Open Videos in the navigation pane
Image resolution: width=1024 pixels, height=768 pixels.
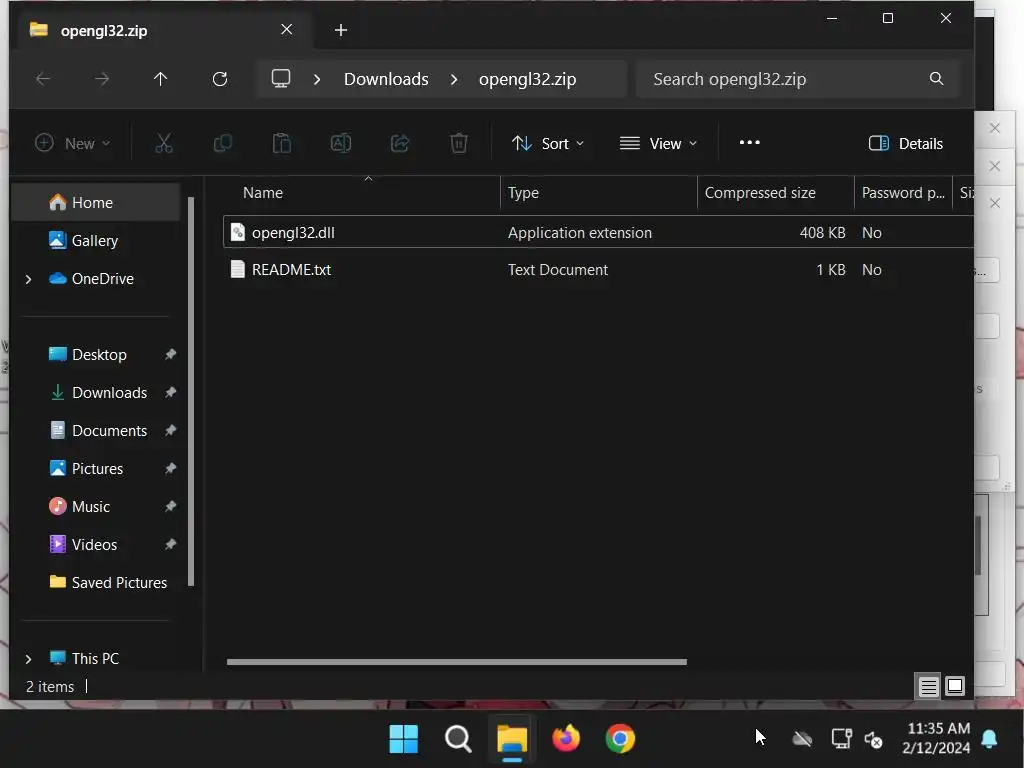94,544
